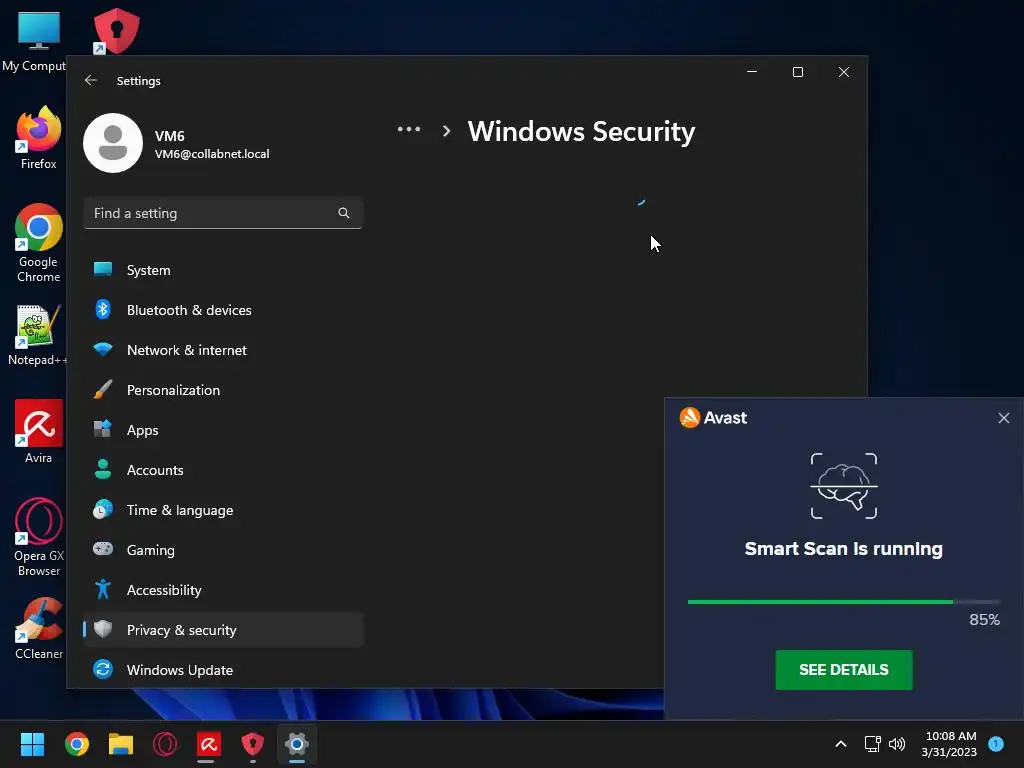Go back using the Settings back arrow
1024x768 pixels.
click(91, 80)
